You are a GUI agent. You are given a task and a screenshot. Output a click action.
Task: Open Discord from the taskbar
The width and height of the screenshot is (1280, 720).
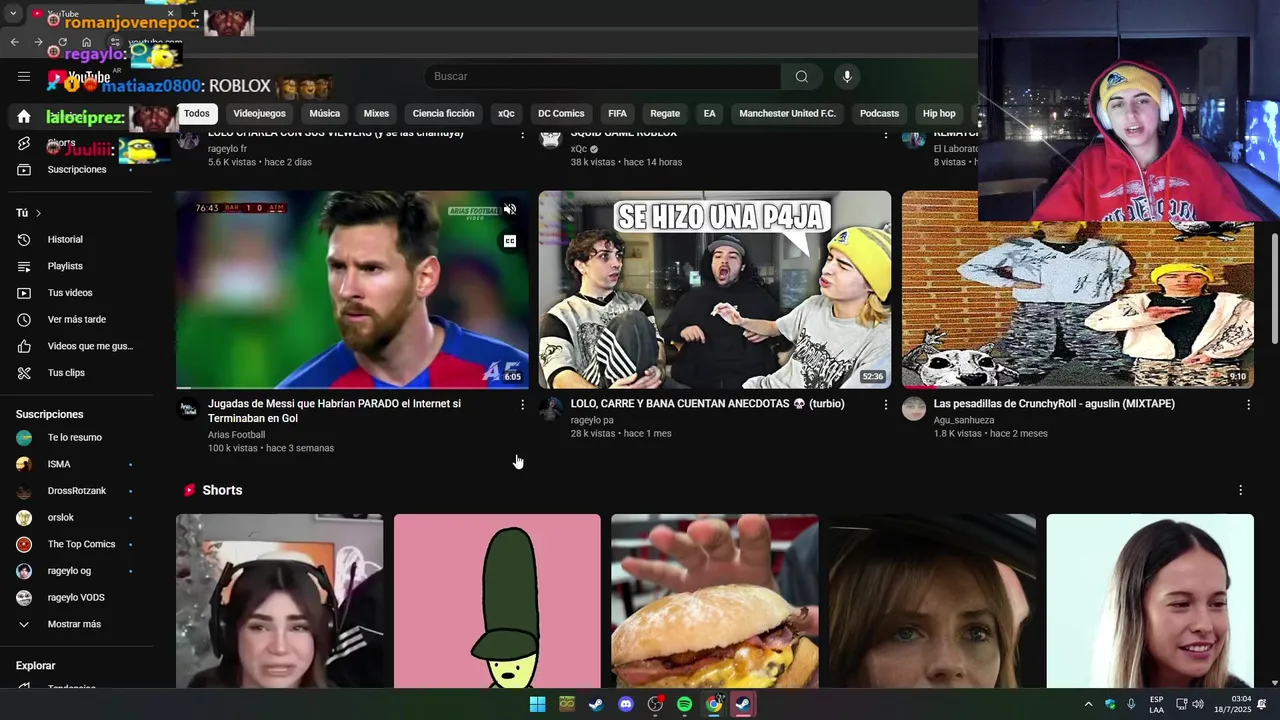(626, 704)
